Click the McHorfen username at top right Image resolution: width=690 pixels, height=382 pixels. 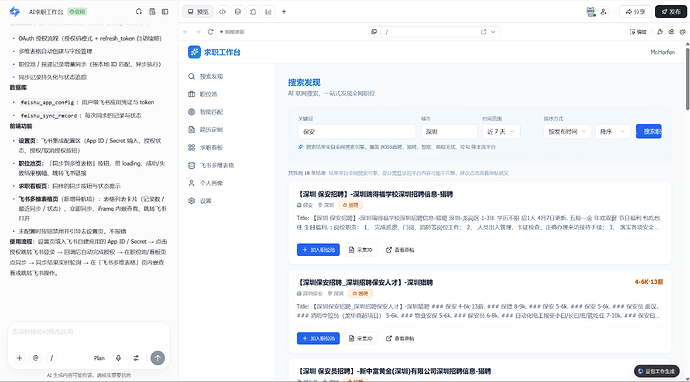pyautogui.click(x=662, y=52)
